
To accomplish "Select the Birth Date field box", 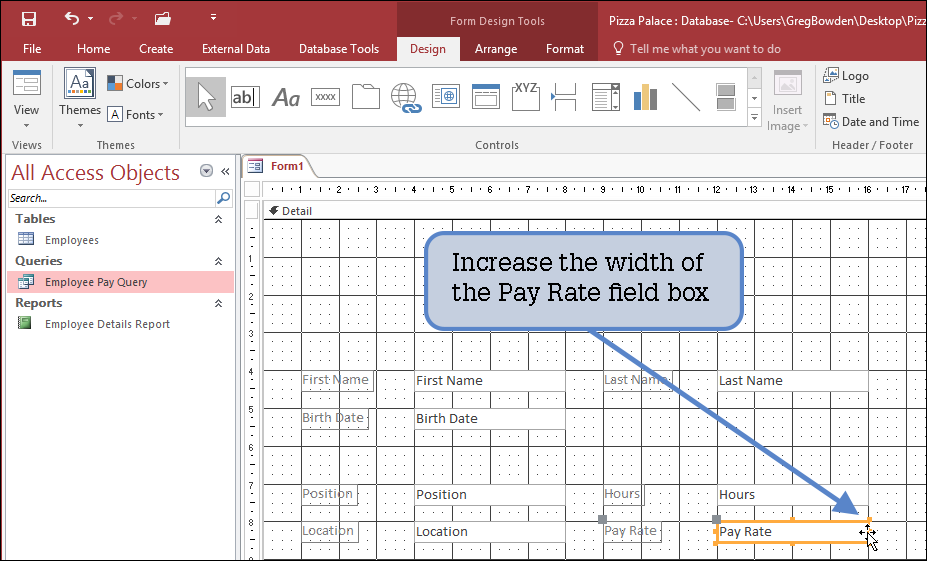I will tap(490, 419).
